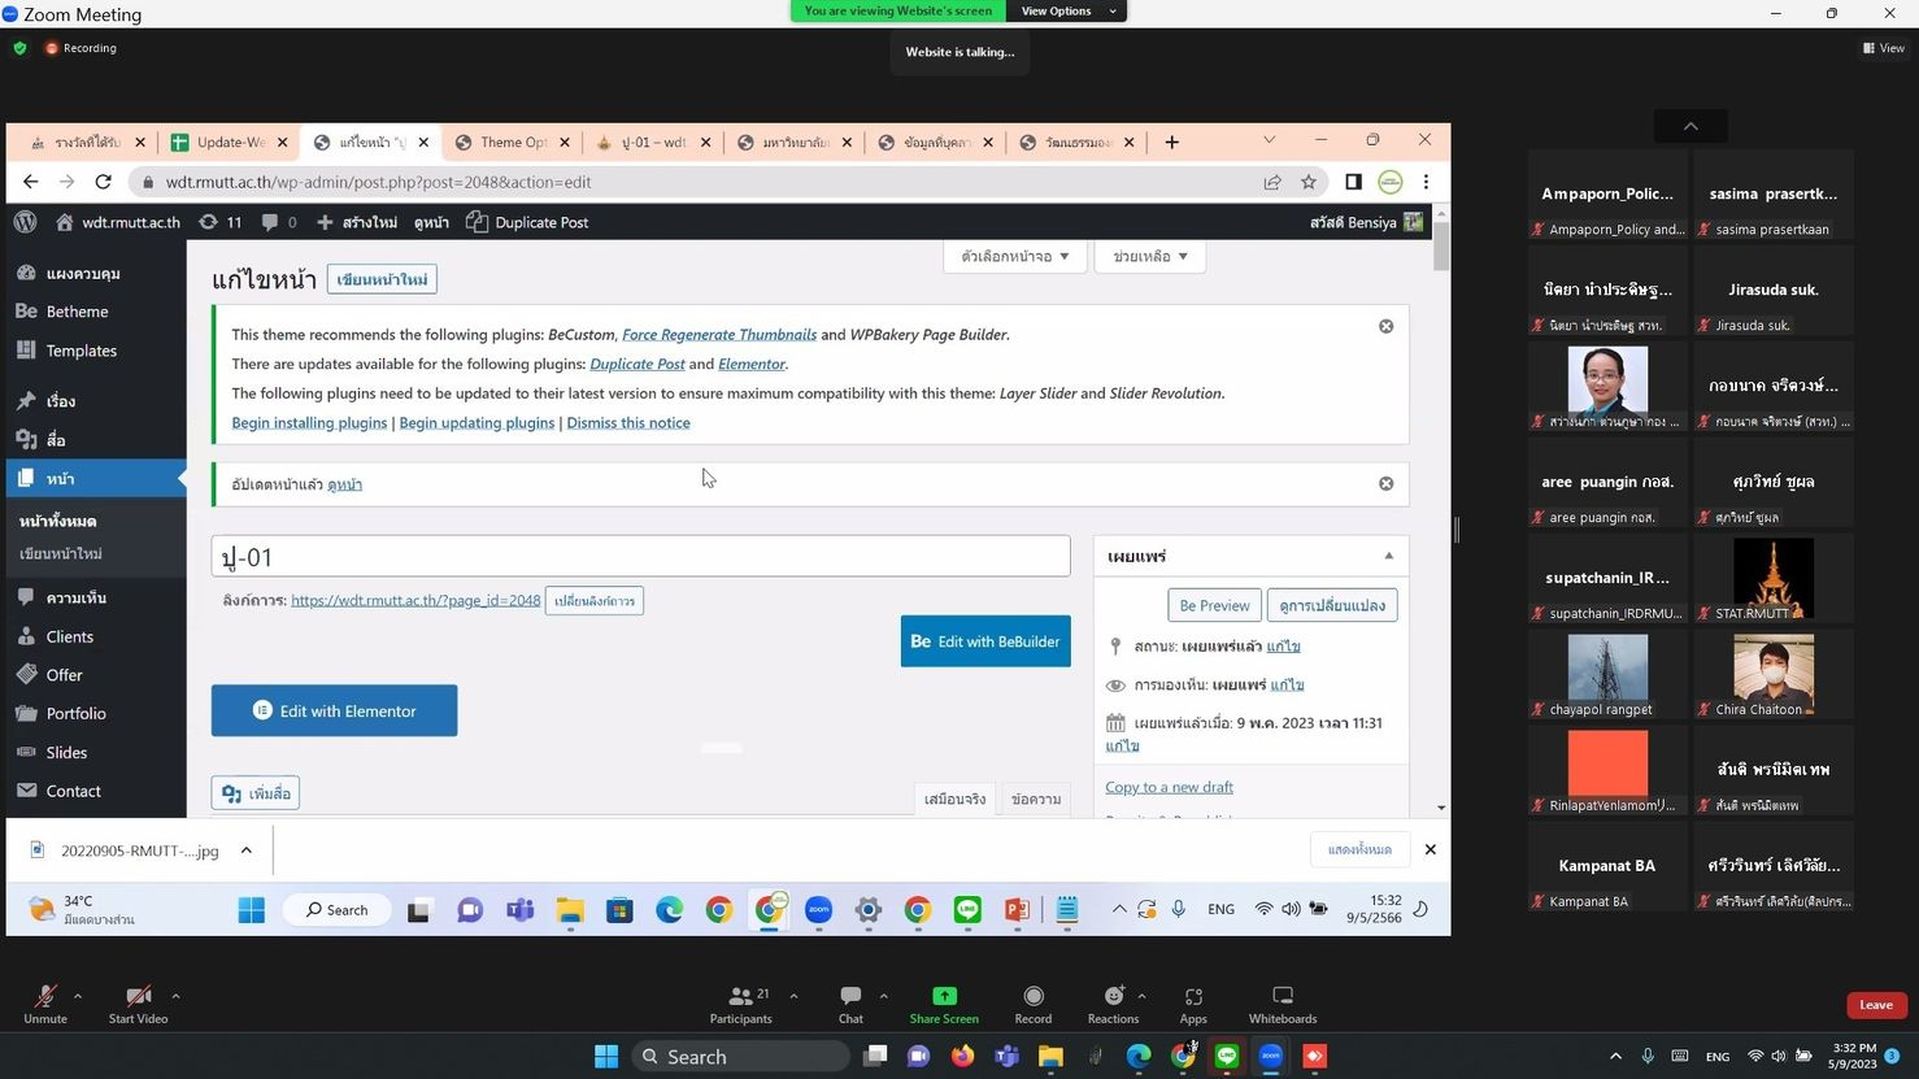Click Be Preview button in publish box
1919x1079 pixels.
[x=1214, y=605]
